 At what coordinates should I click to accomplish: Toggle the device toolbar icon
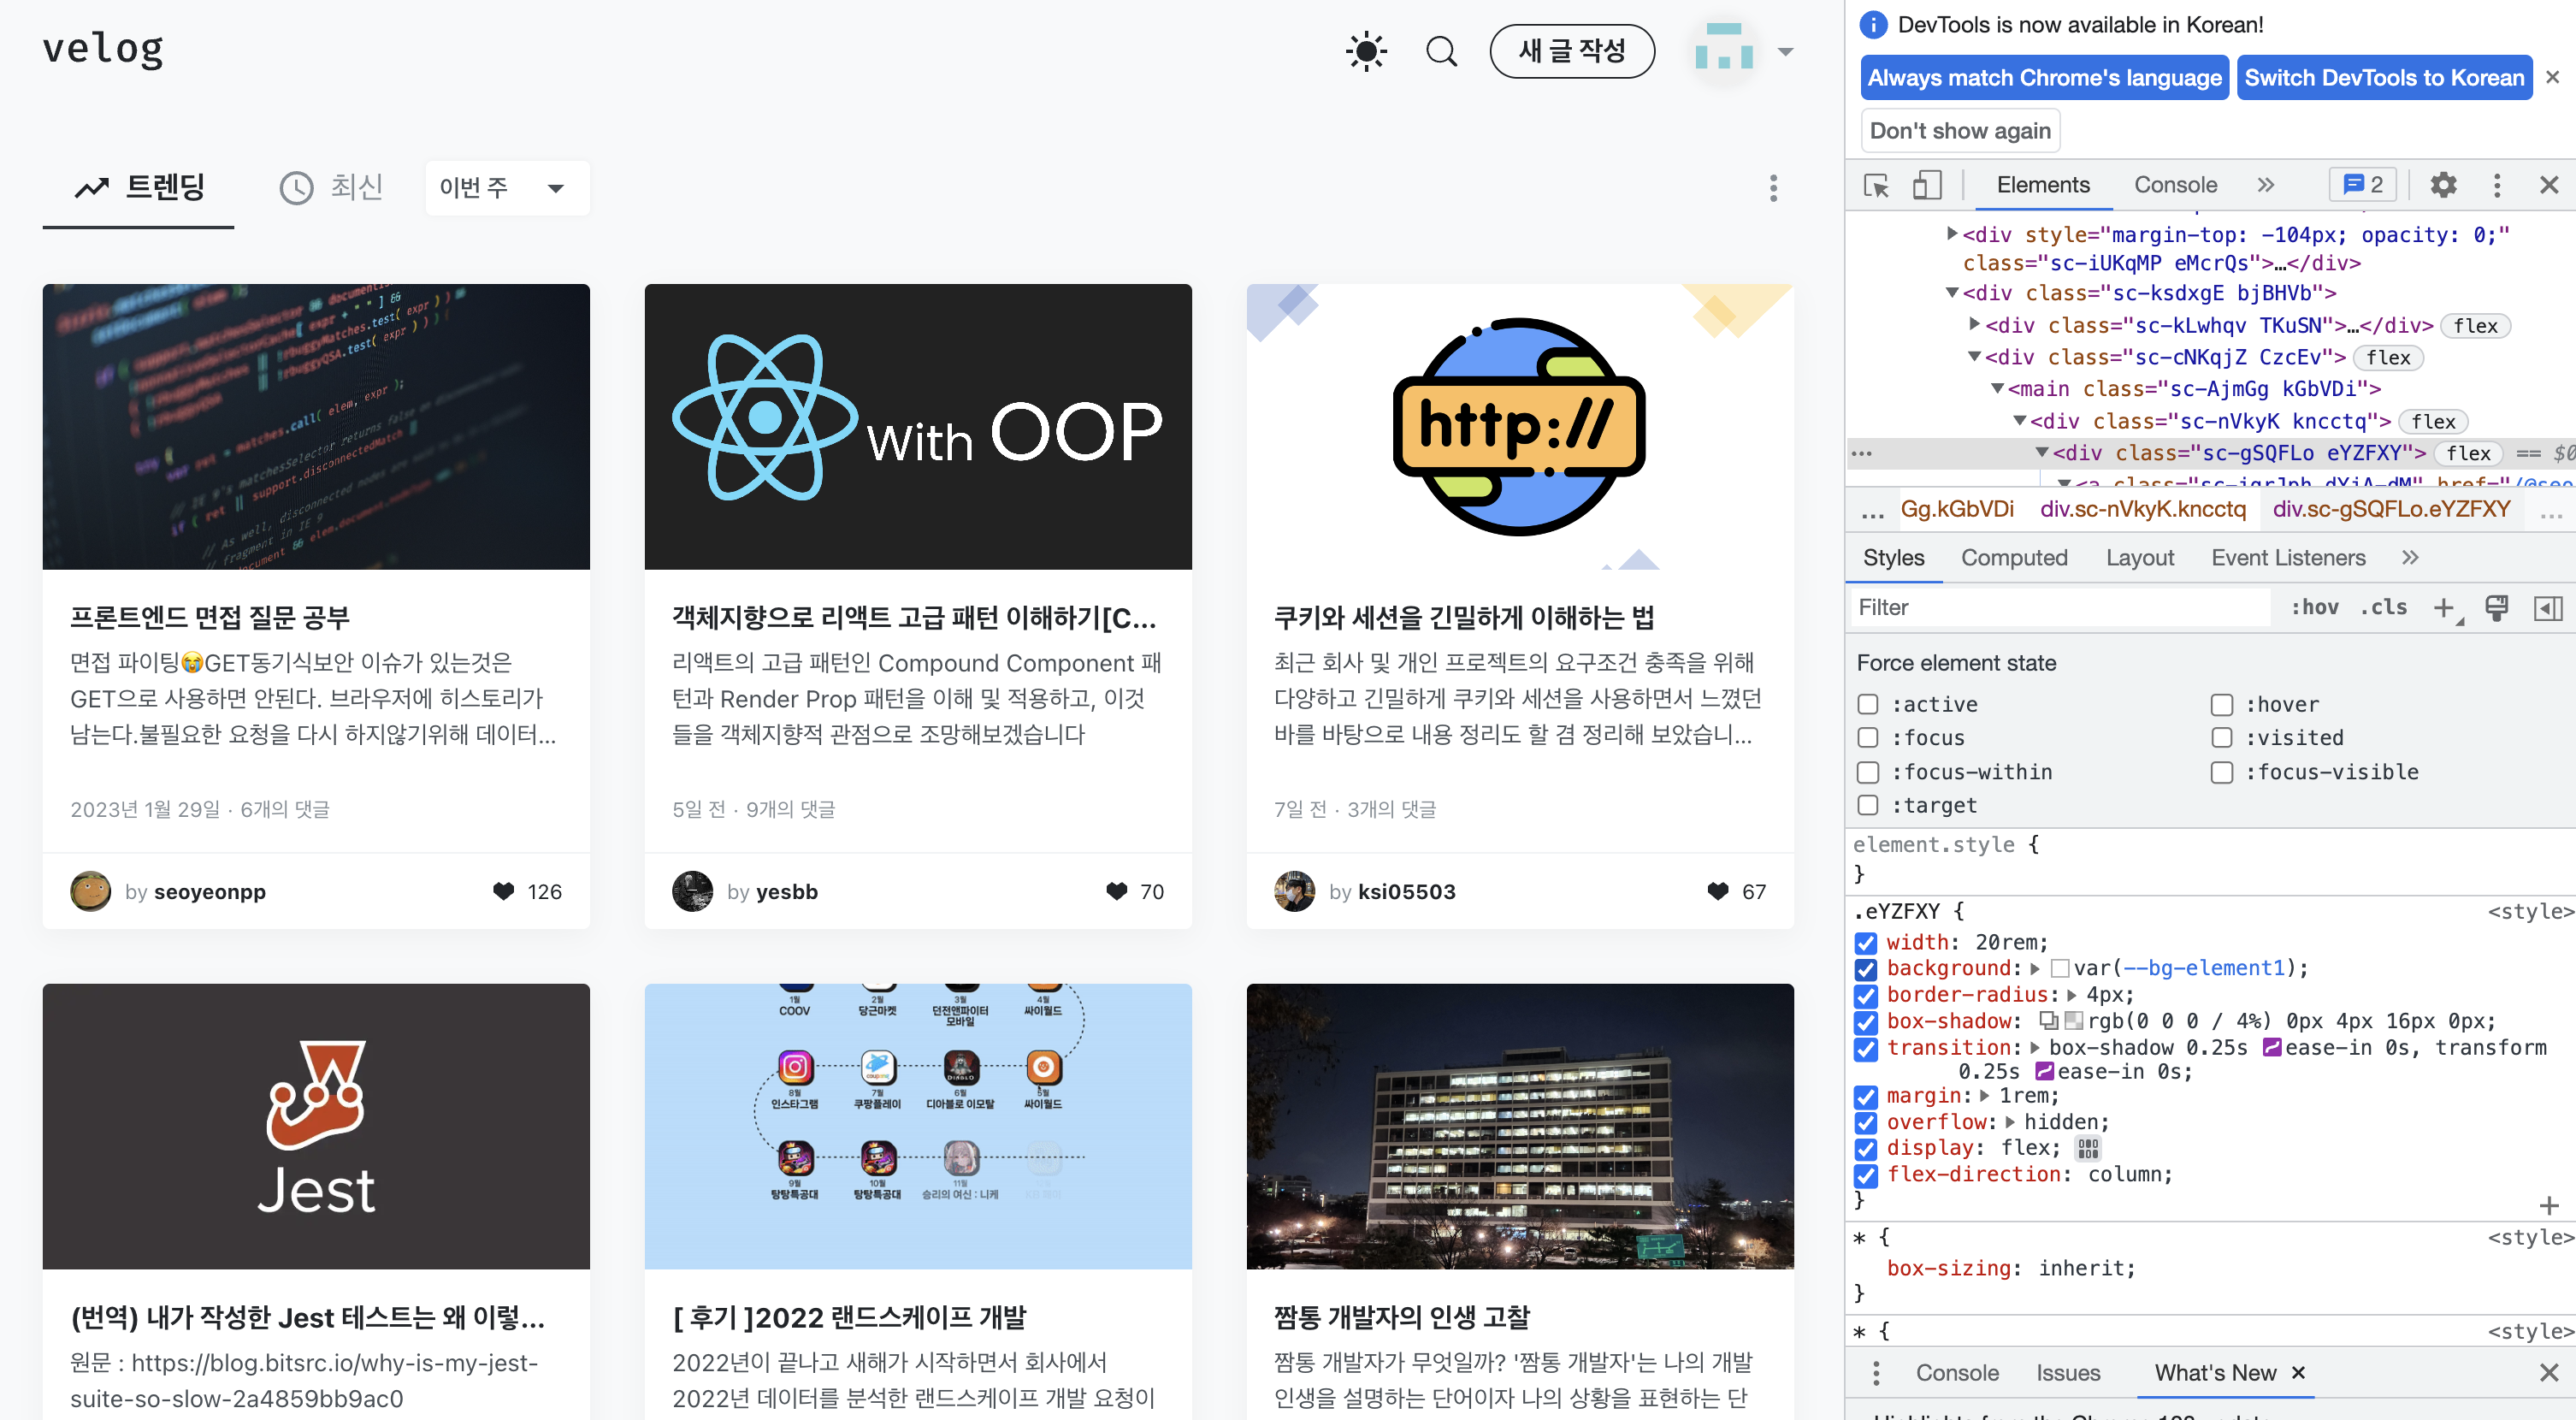pyautogui.click(x=1926, y=185)
